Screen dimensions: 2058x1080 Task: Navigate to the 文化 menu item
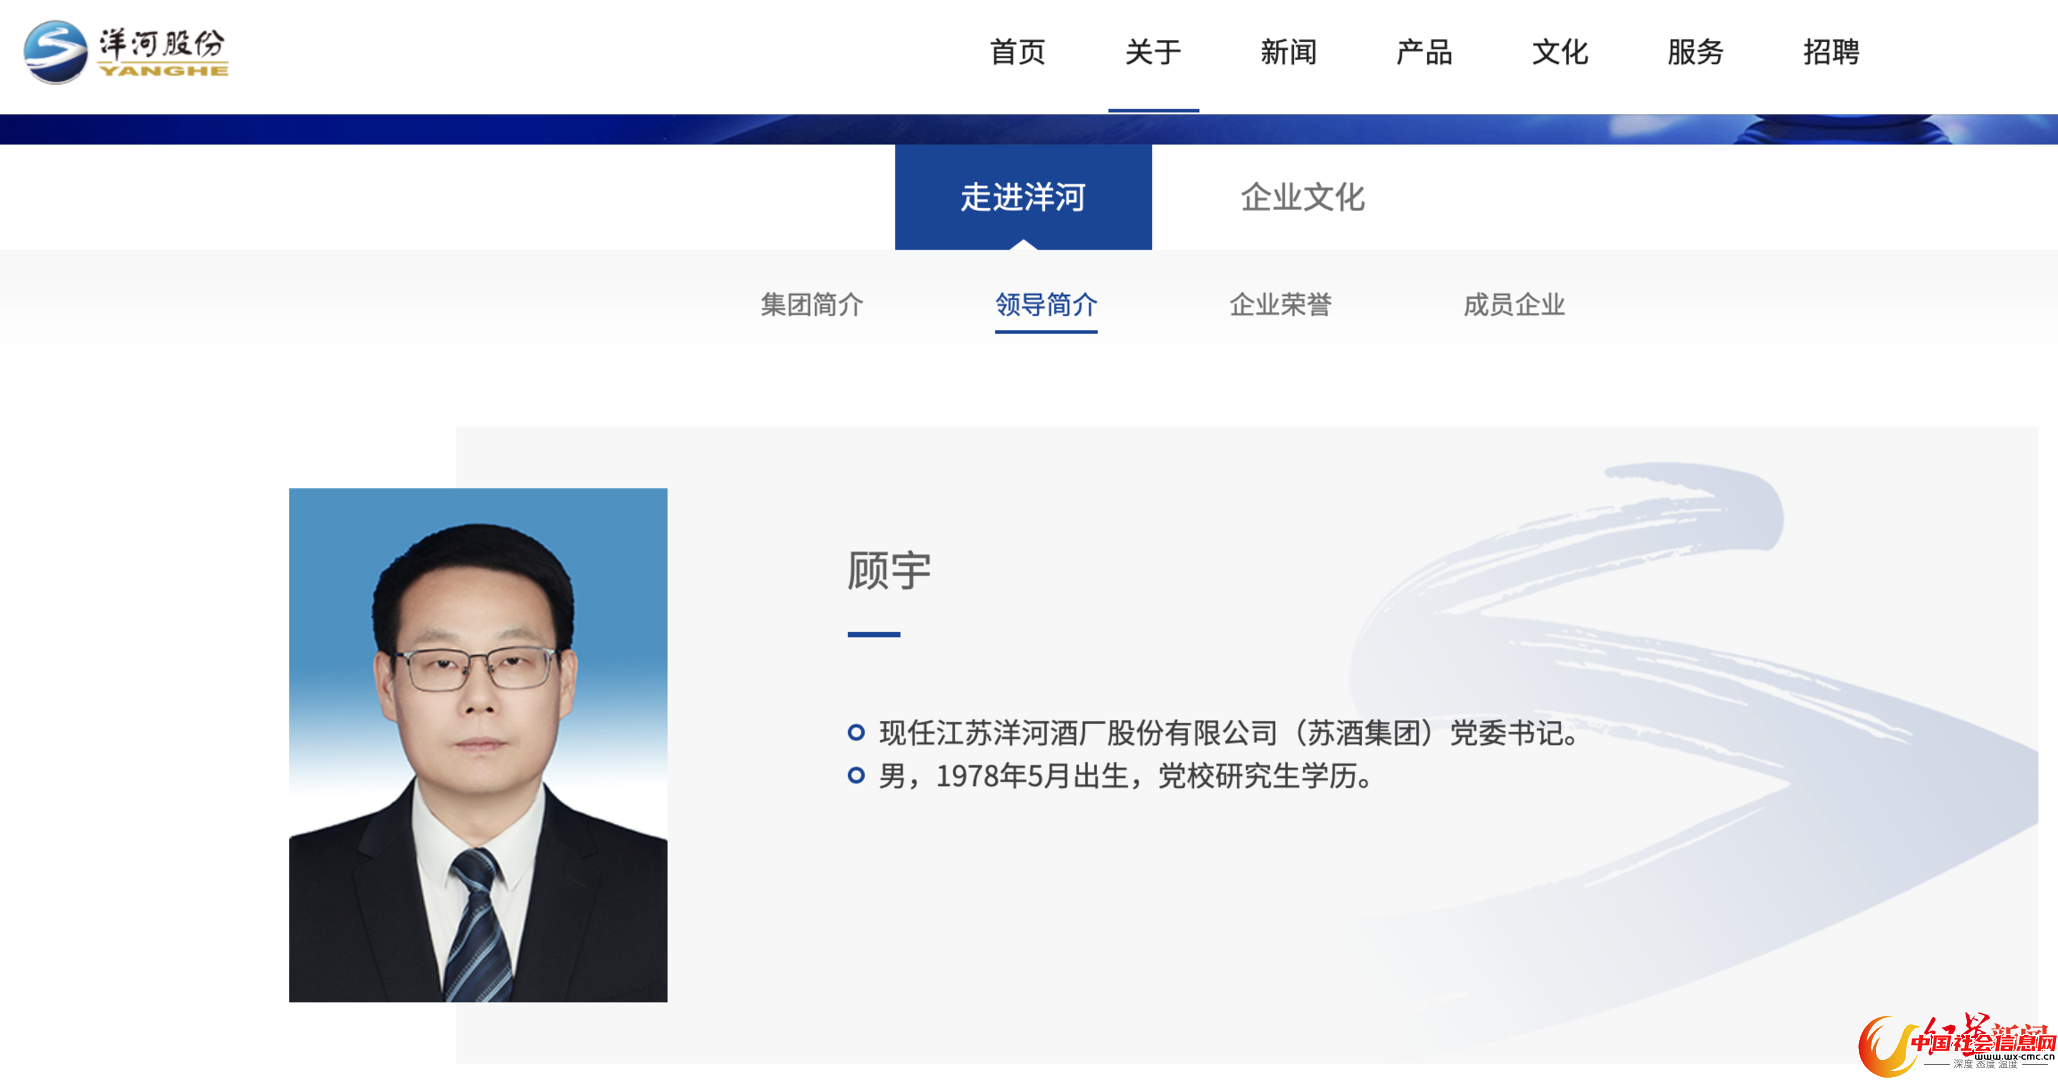(x=1560, y=52)
